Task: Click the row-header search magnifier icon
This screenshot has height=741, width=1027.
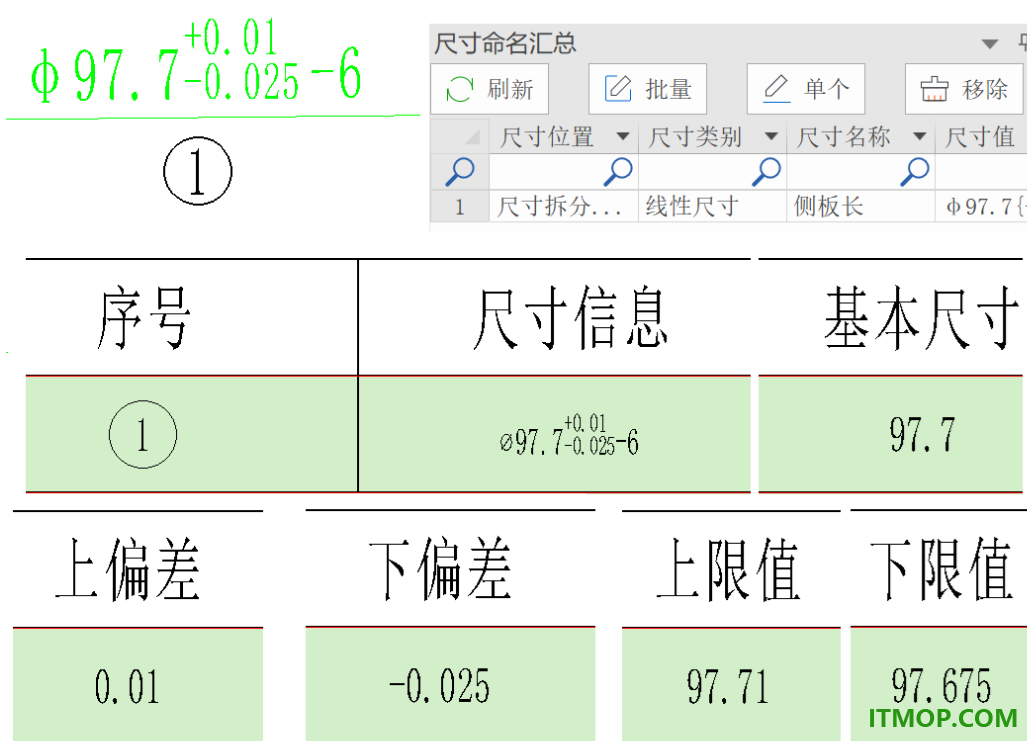Action: tap(460, 172)
